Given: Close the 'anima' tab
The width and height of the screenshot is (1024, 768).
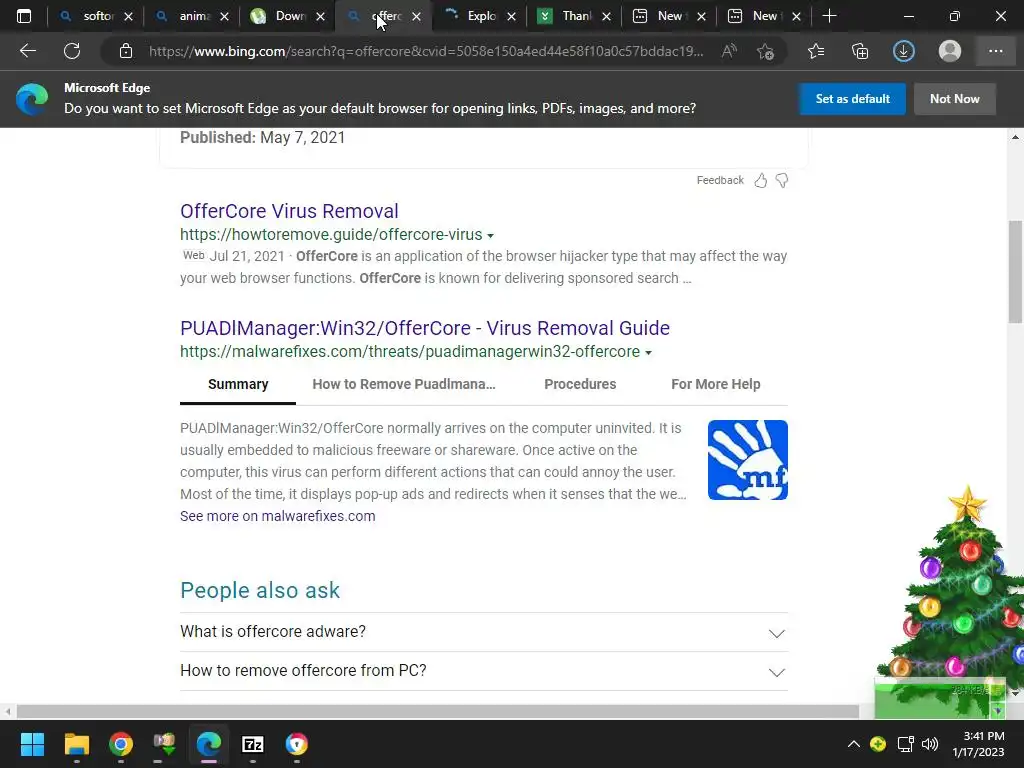Looking at the screenshot, I should coord(225,16).
